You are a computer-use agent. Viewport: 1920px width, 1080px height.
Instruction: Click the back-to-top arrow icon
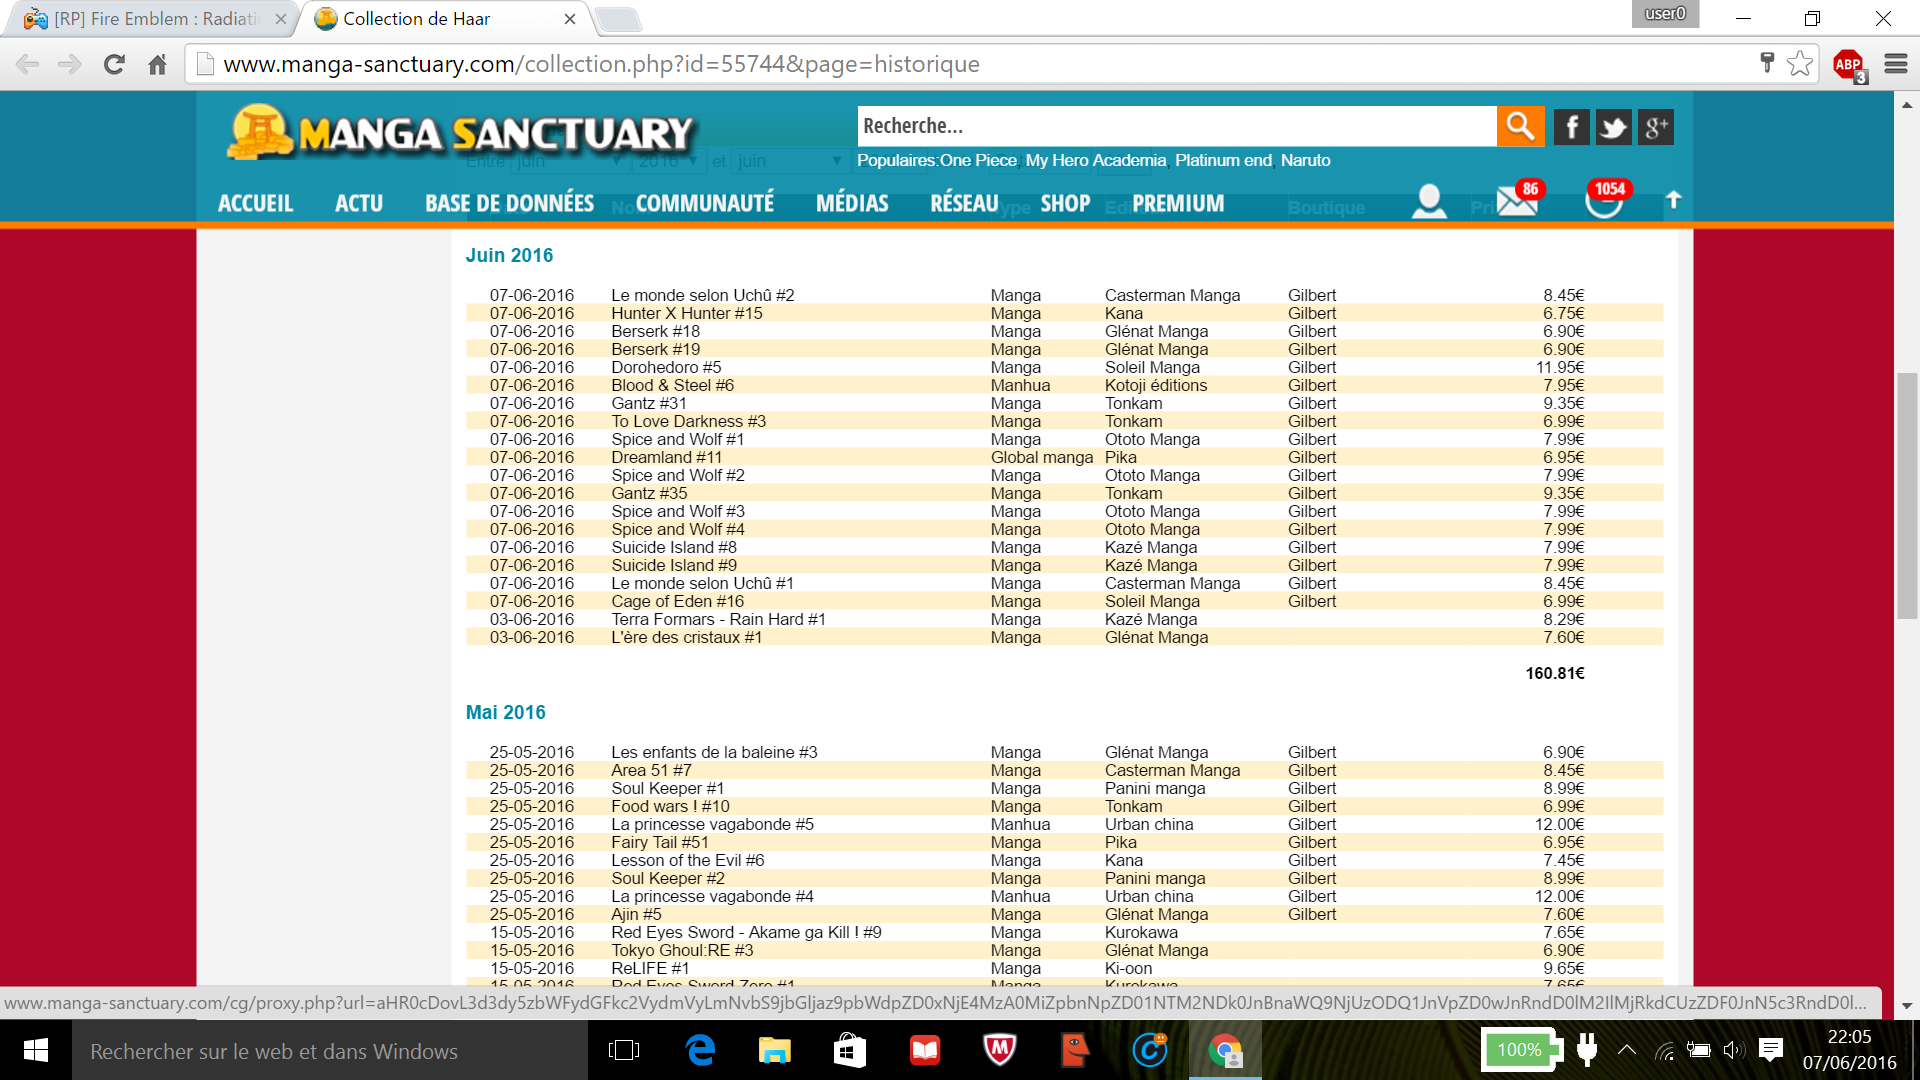click(1674, 200)
